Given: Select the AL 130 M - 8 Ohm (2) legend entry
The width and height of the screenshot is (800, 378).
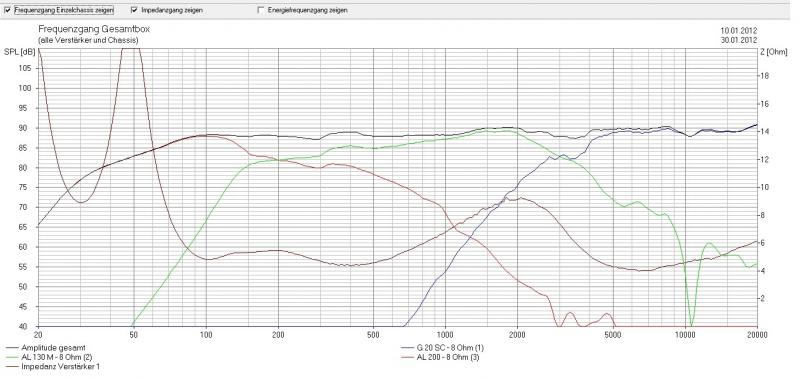Looking at the screenshot, I should click(x=57, y=357).
